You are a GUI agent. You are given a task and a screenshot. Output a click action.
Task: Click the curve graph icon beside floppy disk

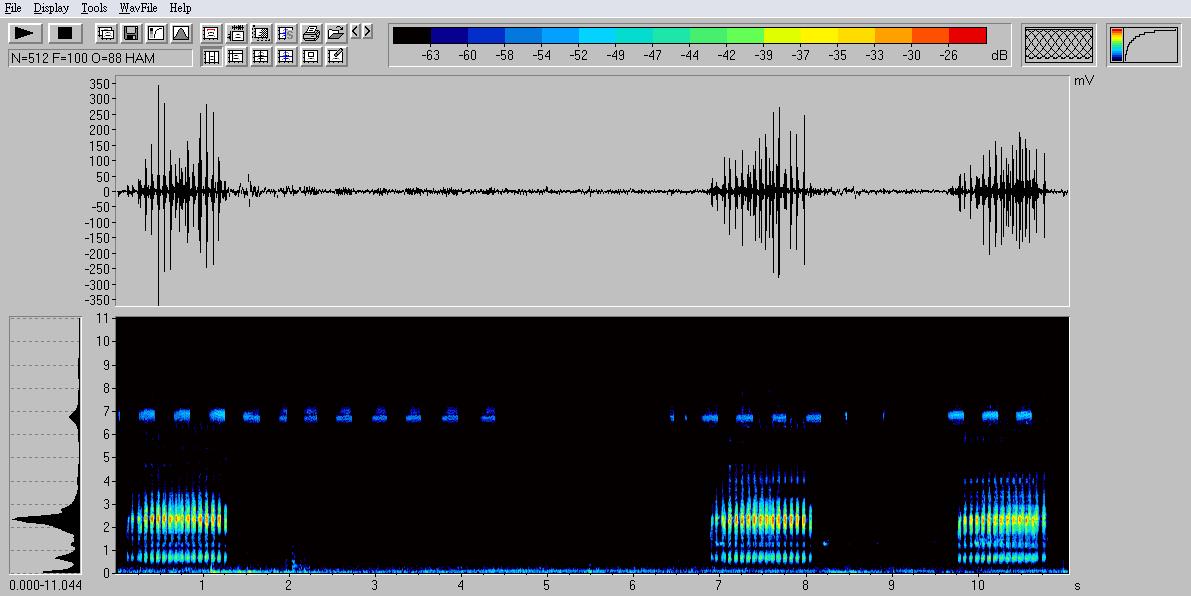coord(156,33)
